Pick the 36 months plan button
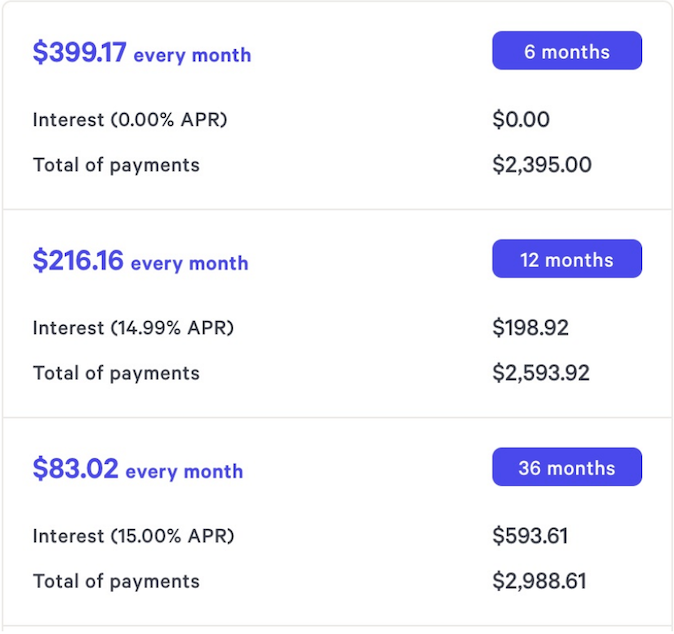This screenshot has height=634, width=674. coord(566,468)
